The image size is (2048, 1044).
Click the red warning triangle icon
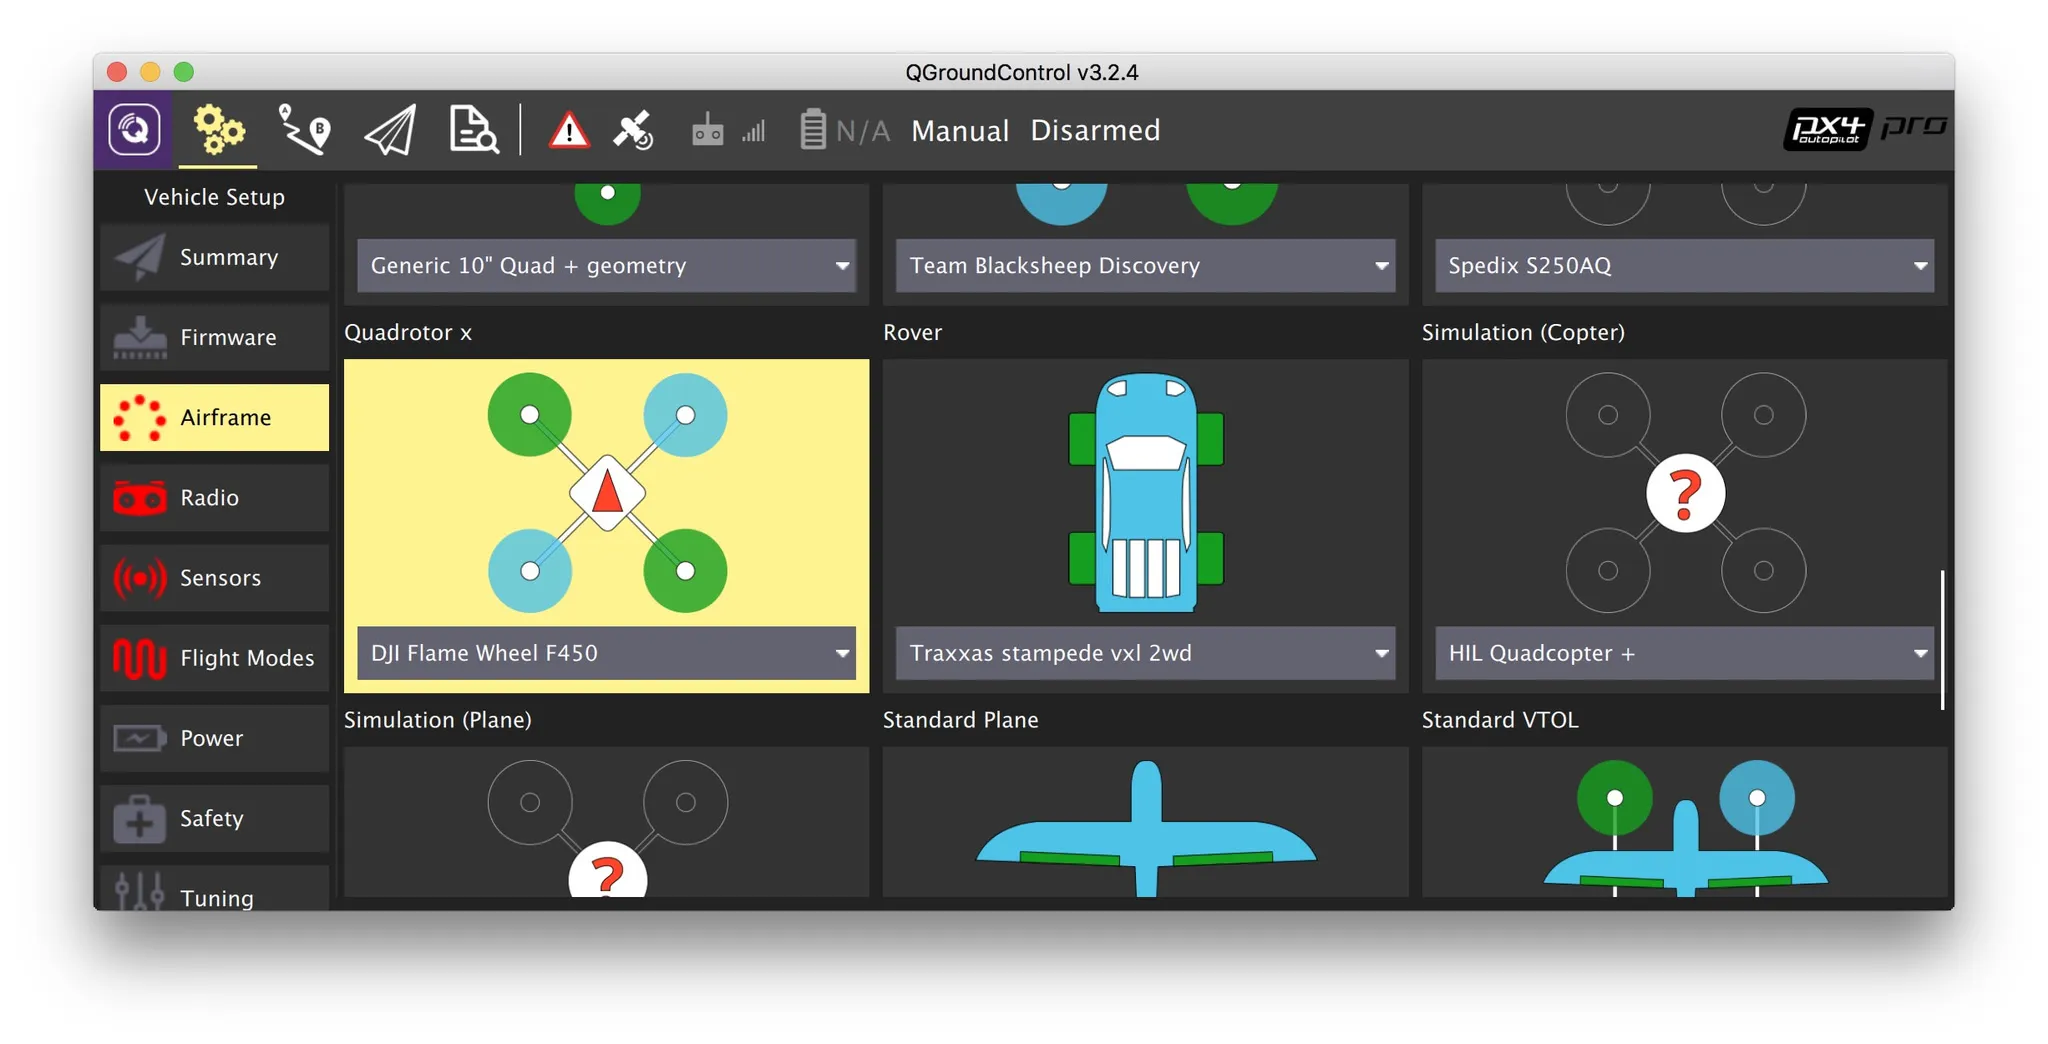point(568,130)
